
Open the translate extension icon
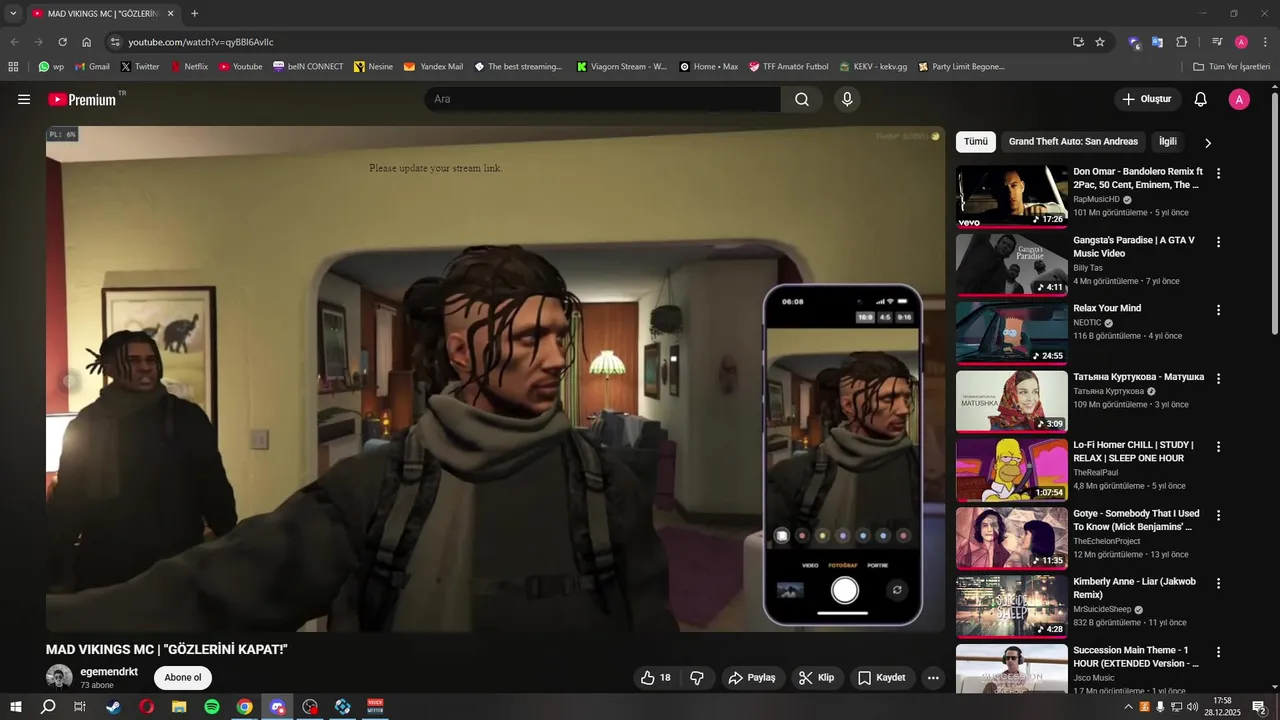tap(1157, 42)
